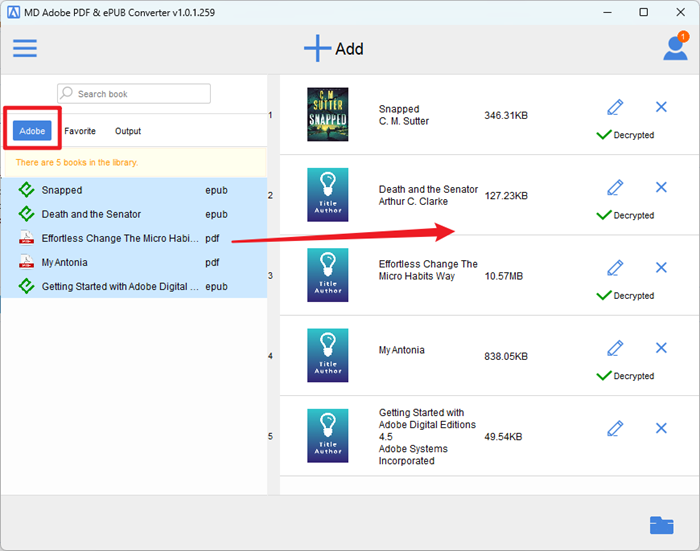Click the search magnifier icon
This screenshot has height=551, width=700.
[x=67, y=93]
